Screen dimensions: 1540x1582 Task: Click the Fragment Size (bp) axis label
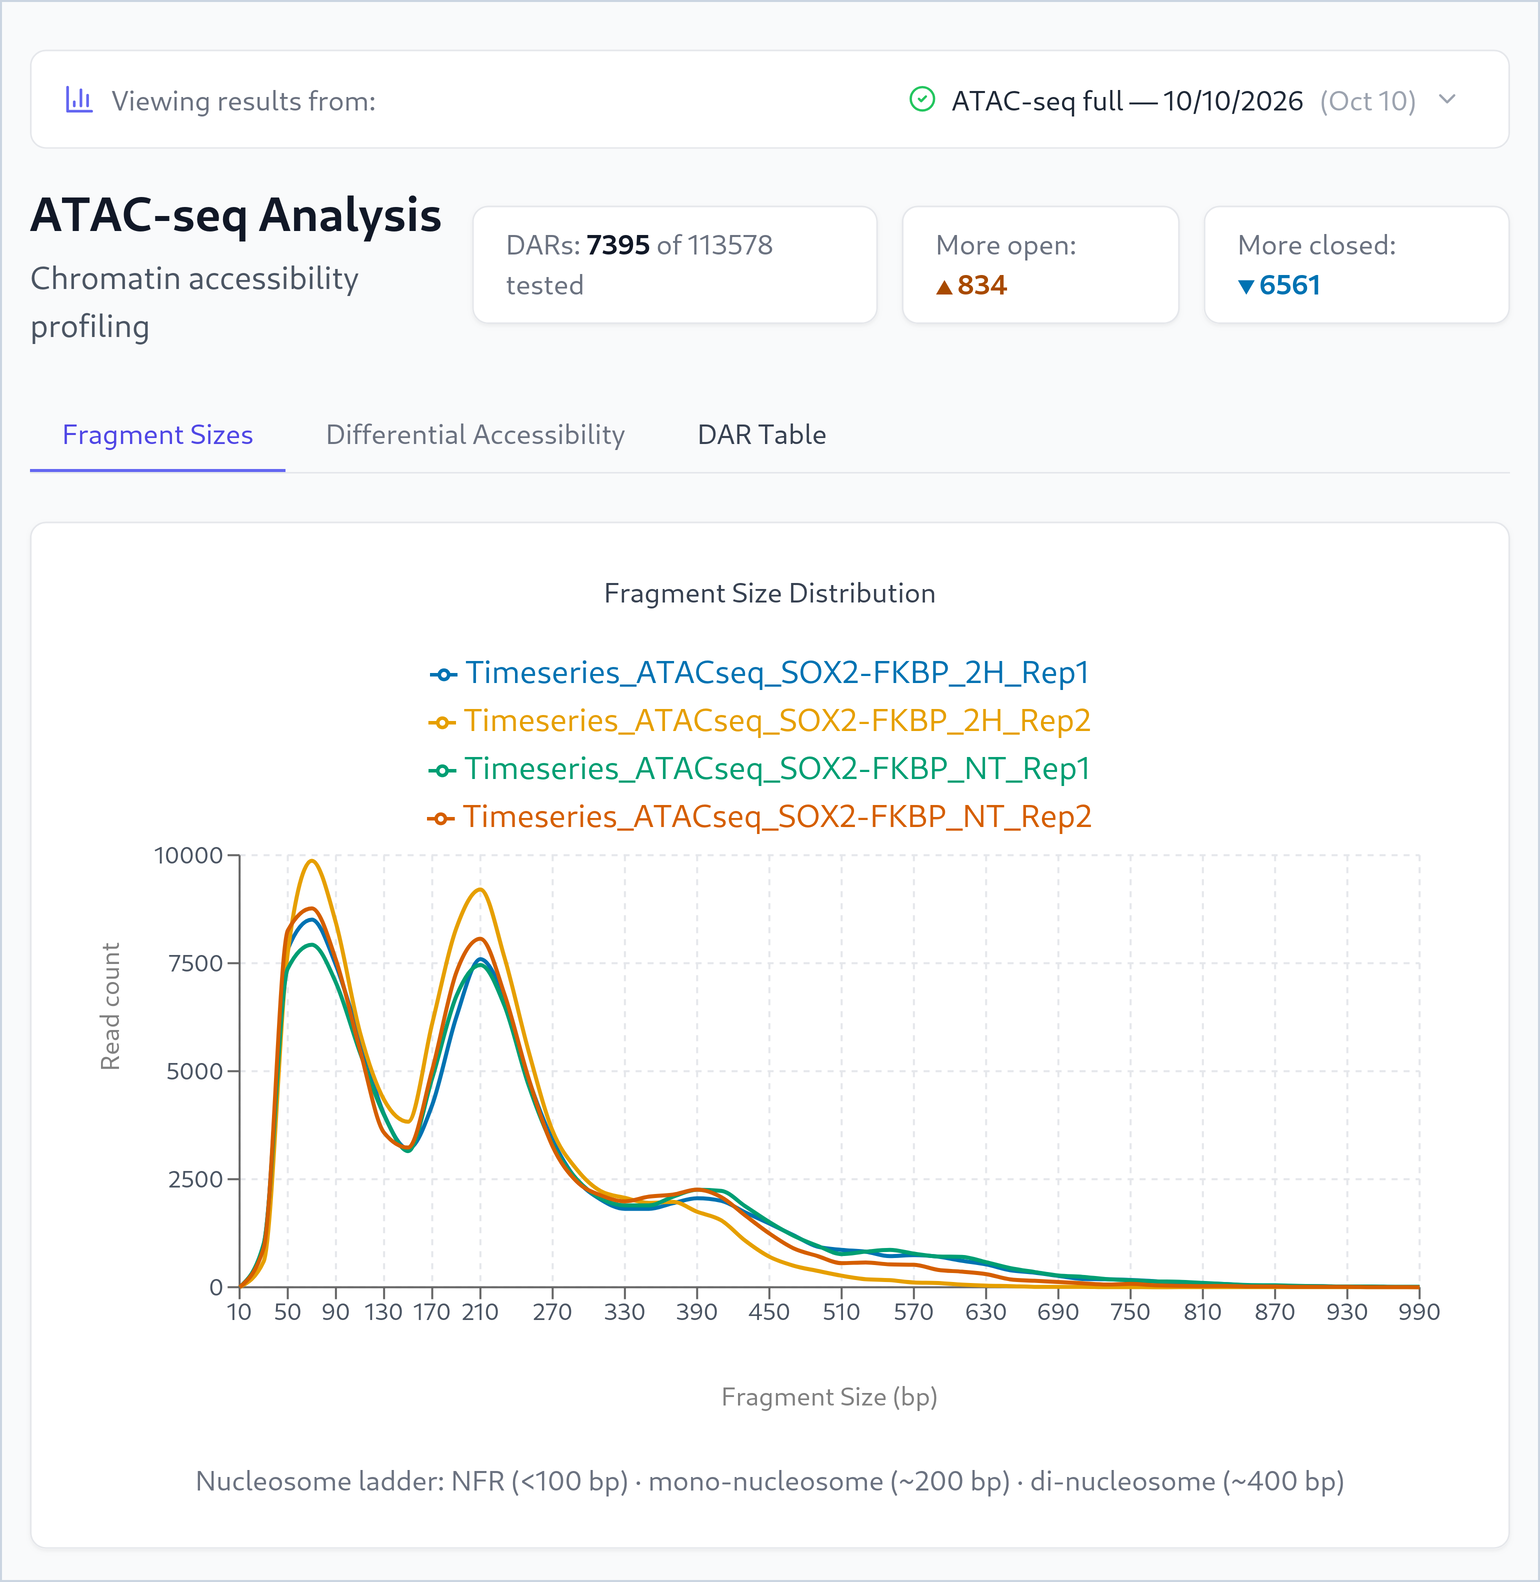tap(829, 1397)
